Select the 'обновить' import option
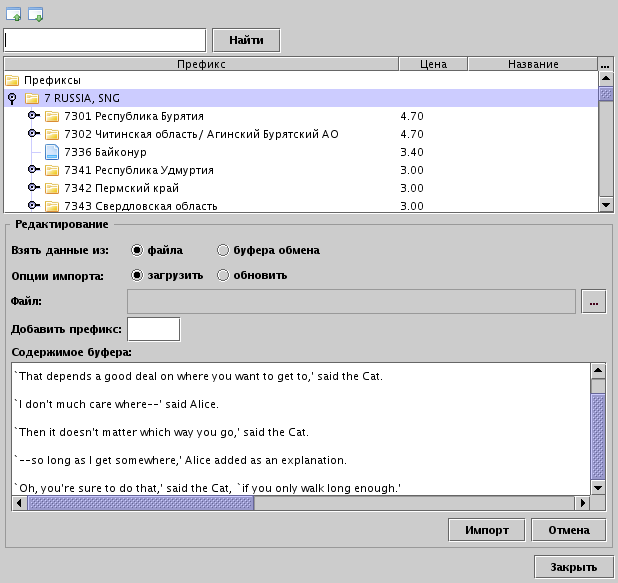618x583 pixels. [x=223, y=275]
